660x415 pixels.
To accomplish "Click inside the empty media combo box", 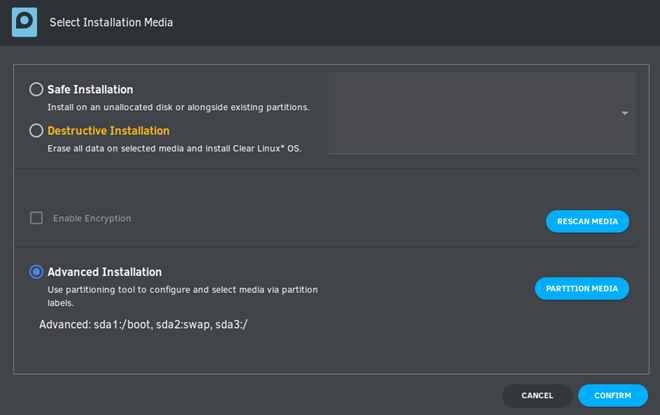I will pyautogui.click(x=482, y=113).
